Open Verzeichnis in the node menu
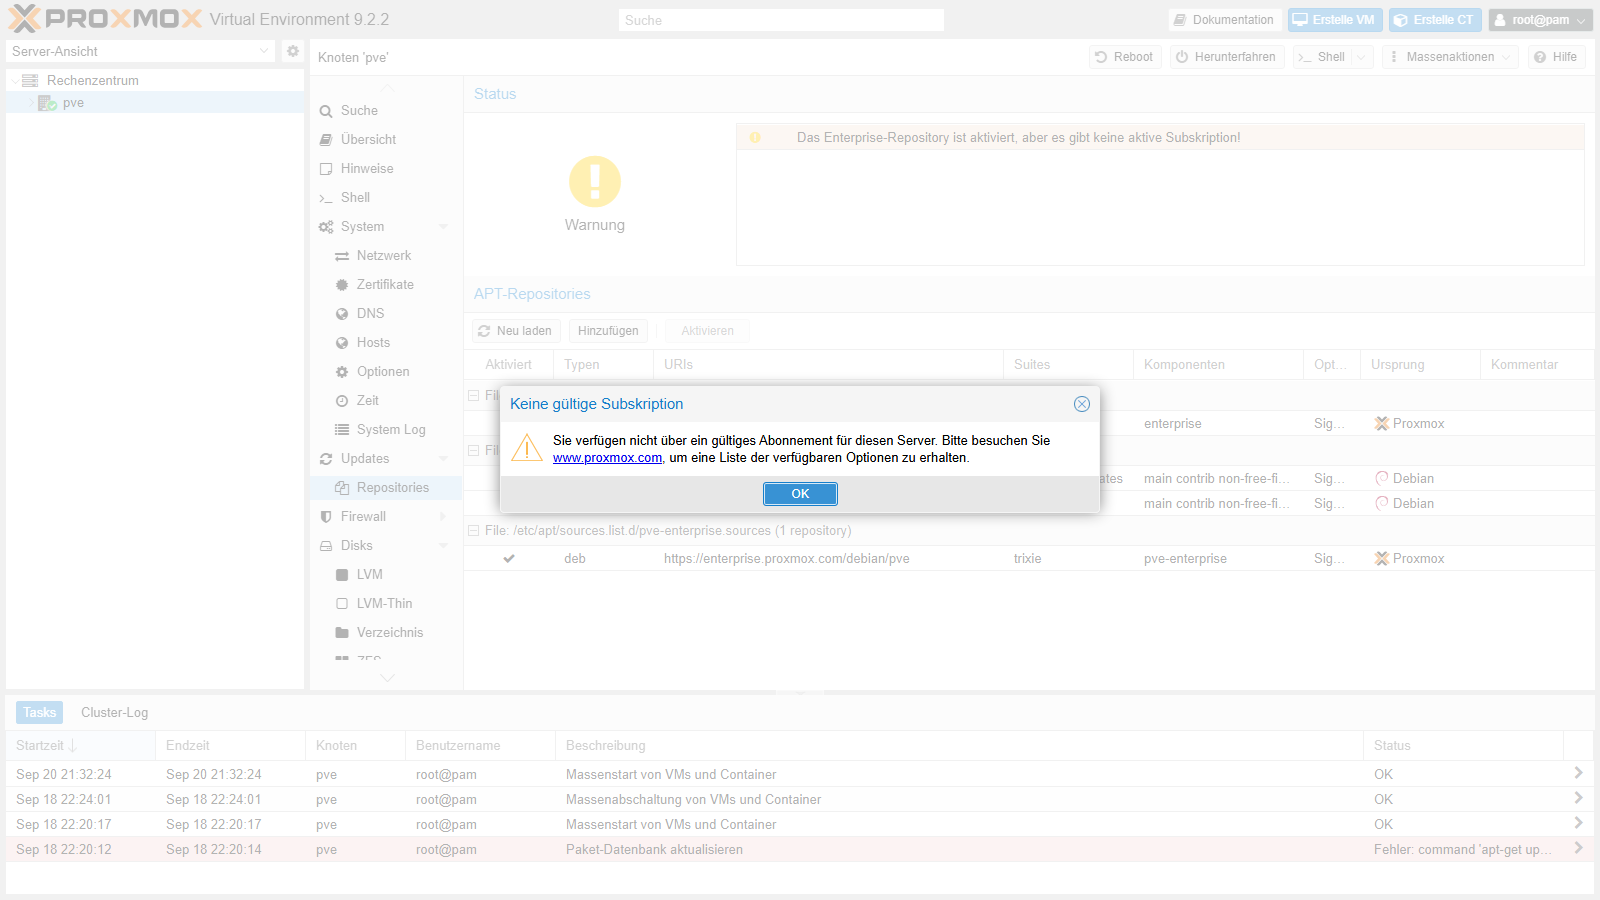This screenshot has height=900, width=1600. 390,633
